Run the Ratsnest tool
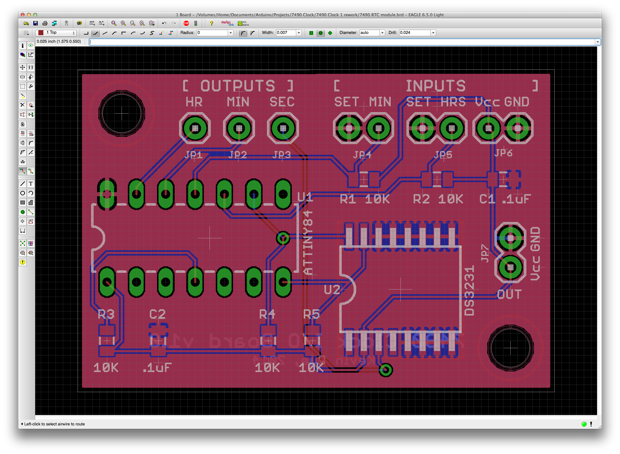Viewport: 620px width, 454px height. coord(23,243)
